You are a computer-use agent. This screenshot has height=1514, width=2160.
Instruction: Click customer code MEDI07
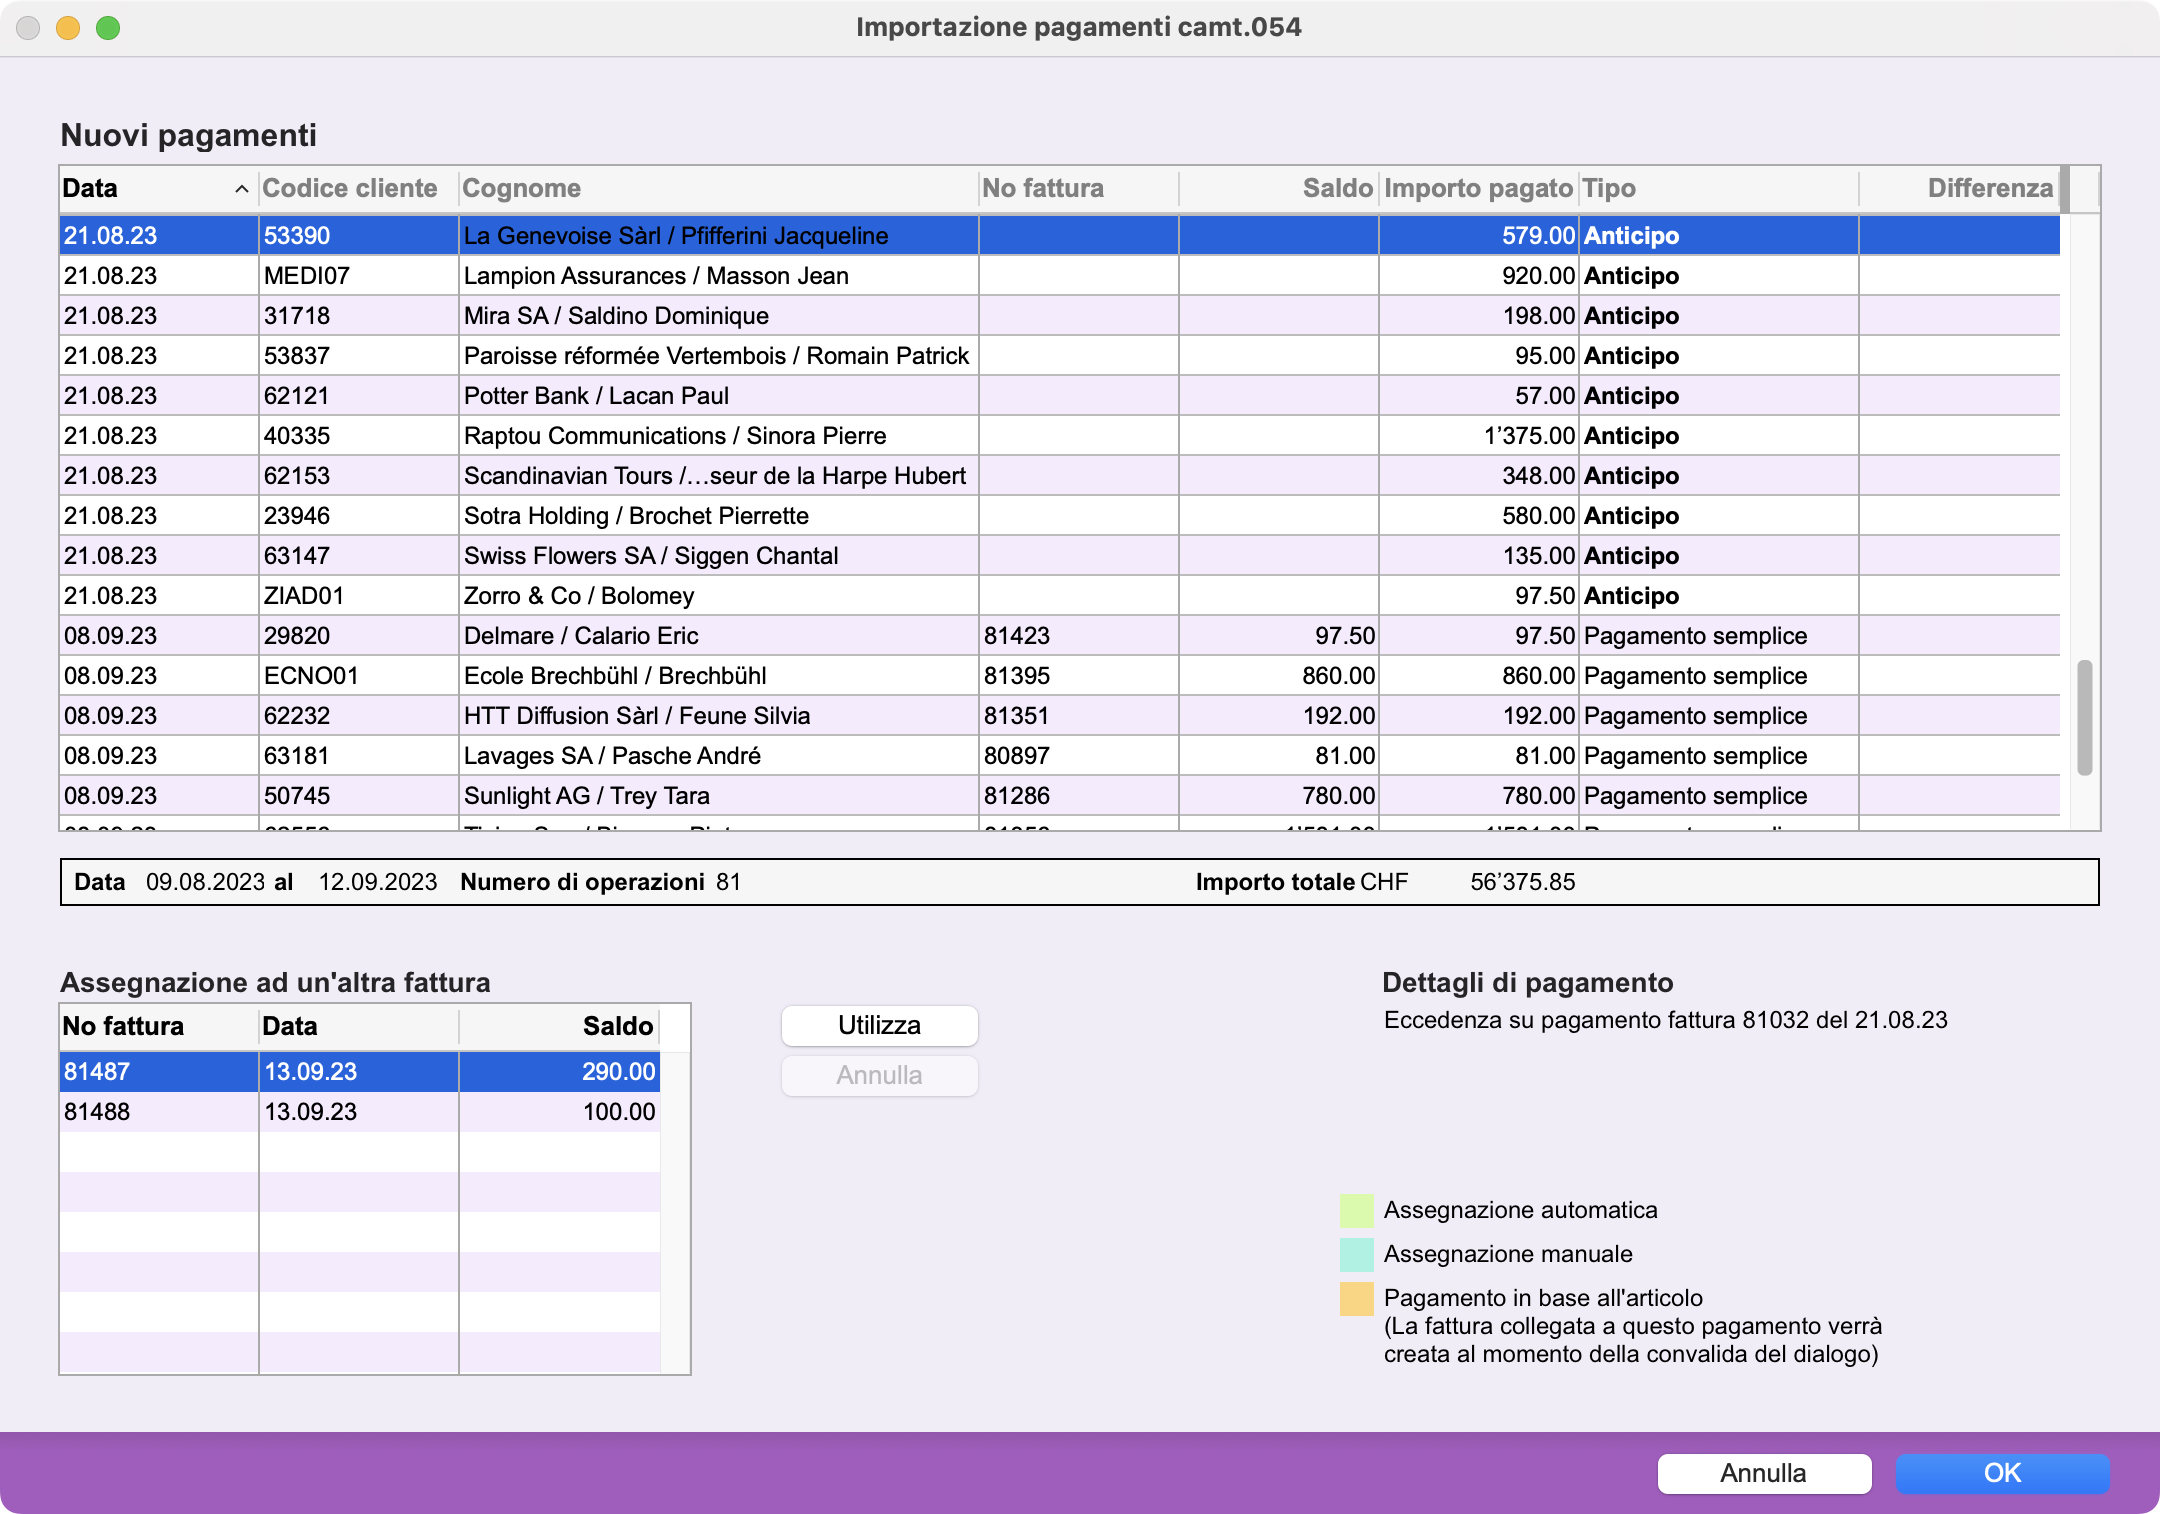point(307,276)
